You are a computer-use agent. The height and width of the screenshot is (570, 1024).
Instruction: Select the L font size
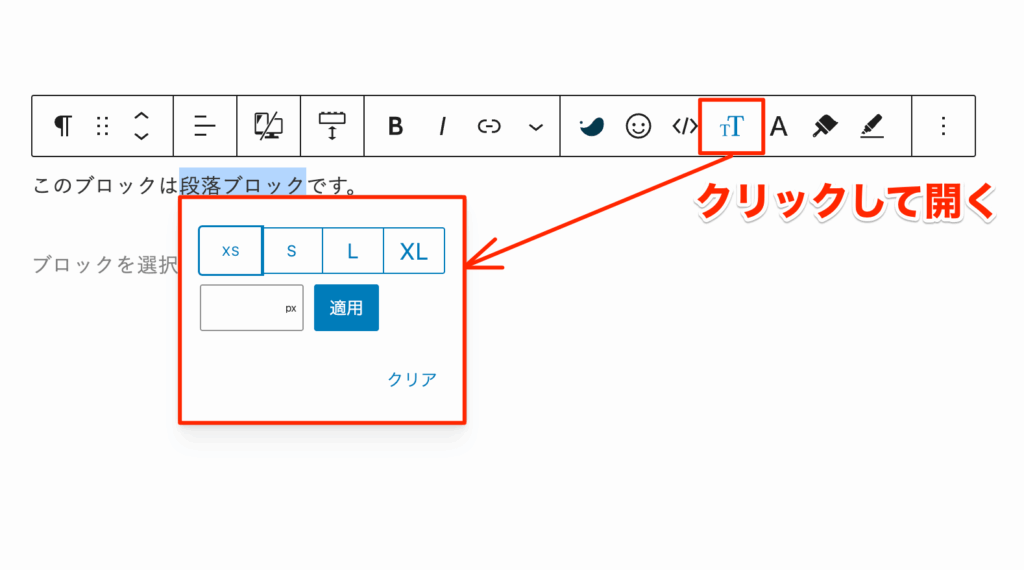pyautogui.click(x=353, y=251)
